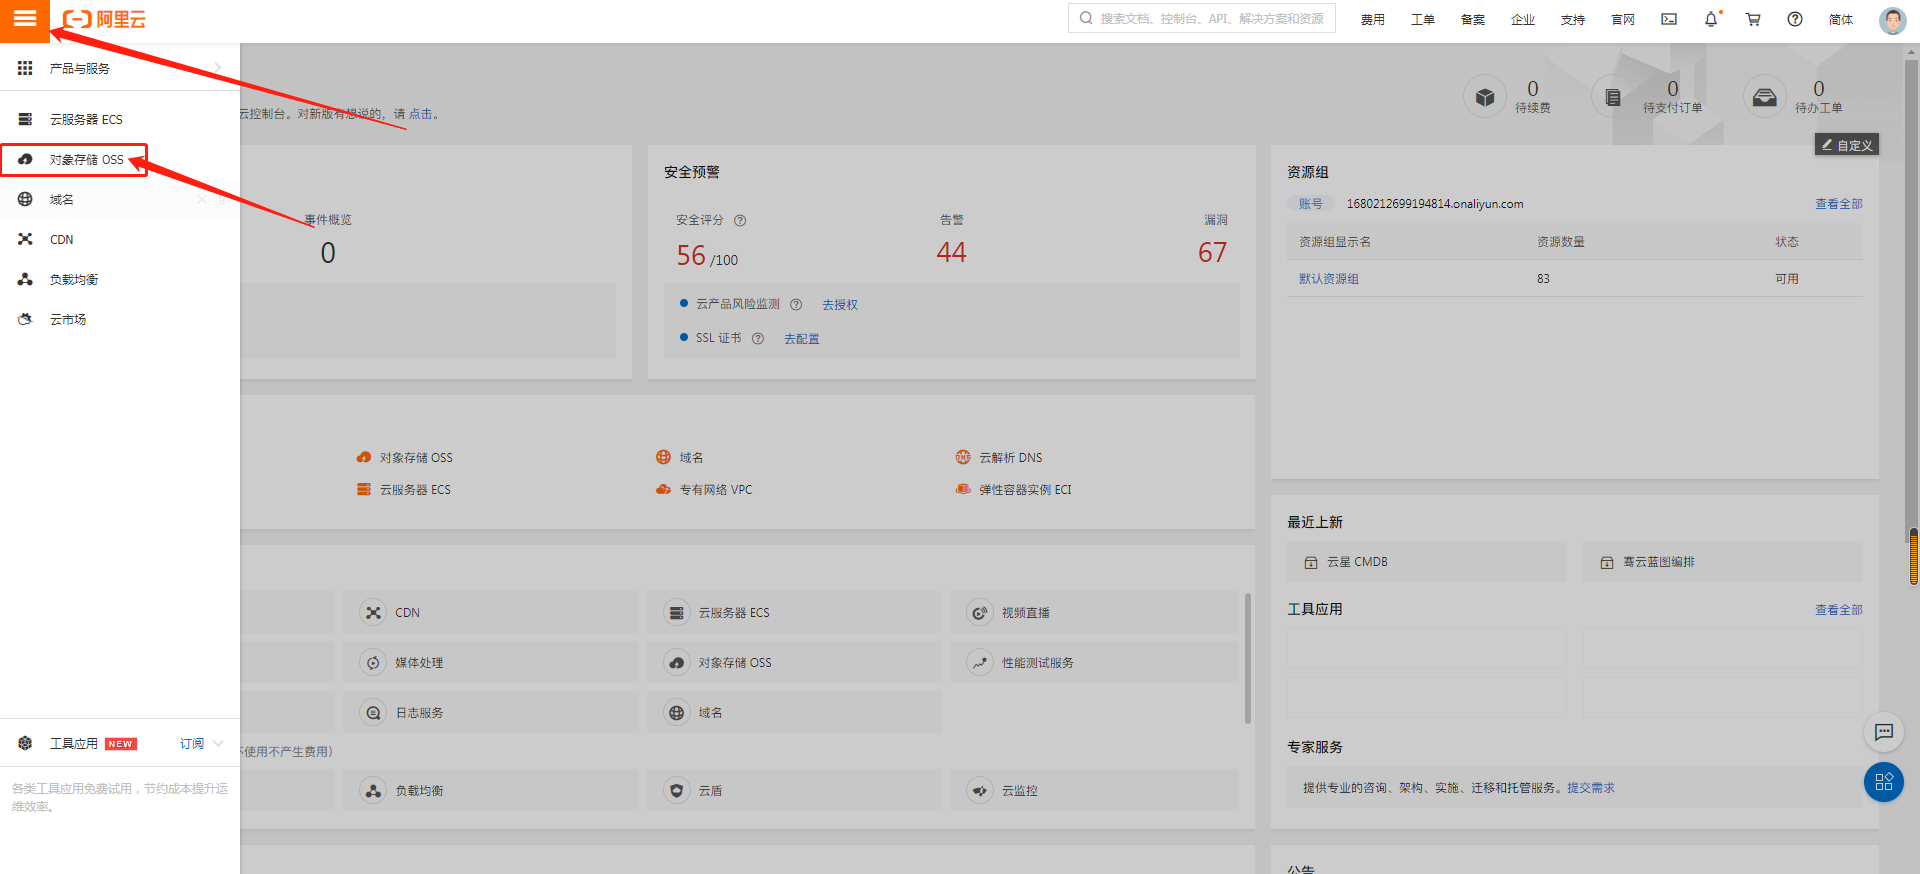Viewport: 1920px width, 874px height.
Task: Click help icon beside SSL 证书
Action: click(x=758, y=339)
